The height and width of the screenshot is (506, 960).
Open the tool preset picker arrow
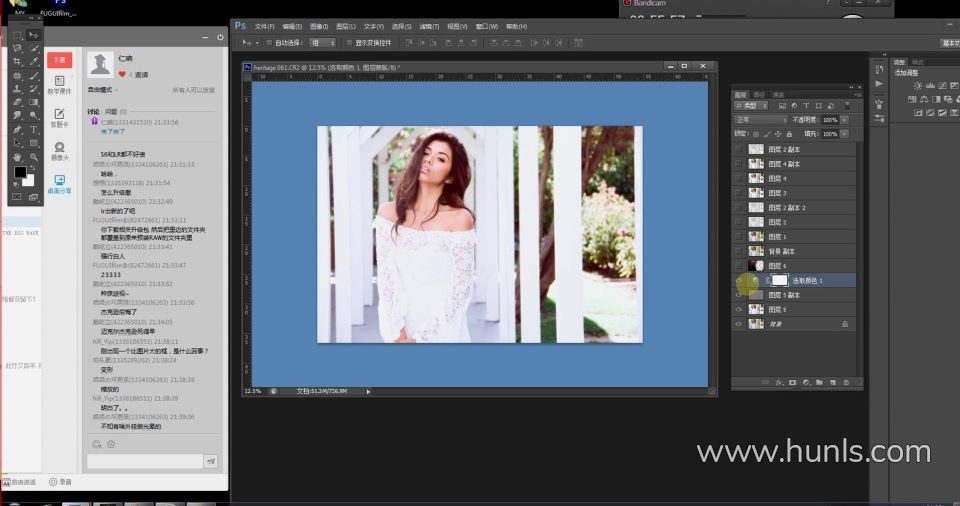tap(257, 43)
